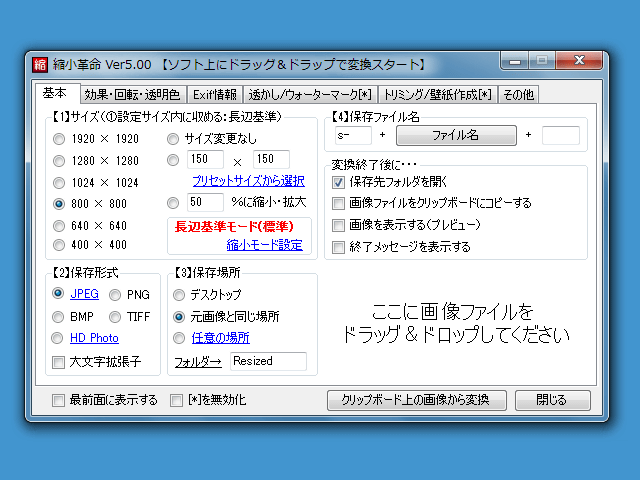This screenshot has width=640, height=480.
Task: Click the ファイル名 button
Action: 456,135
